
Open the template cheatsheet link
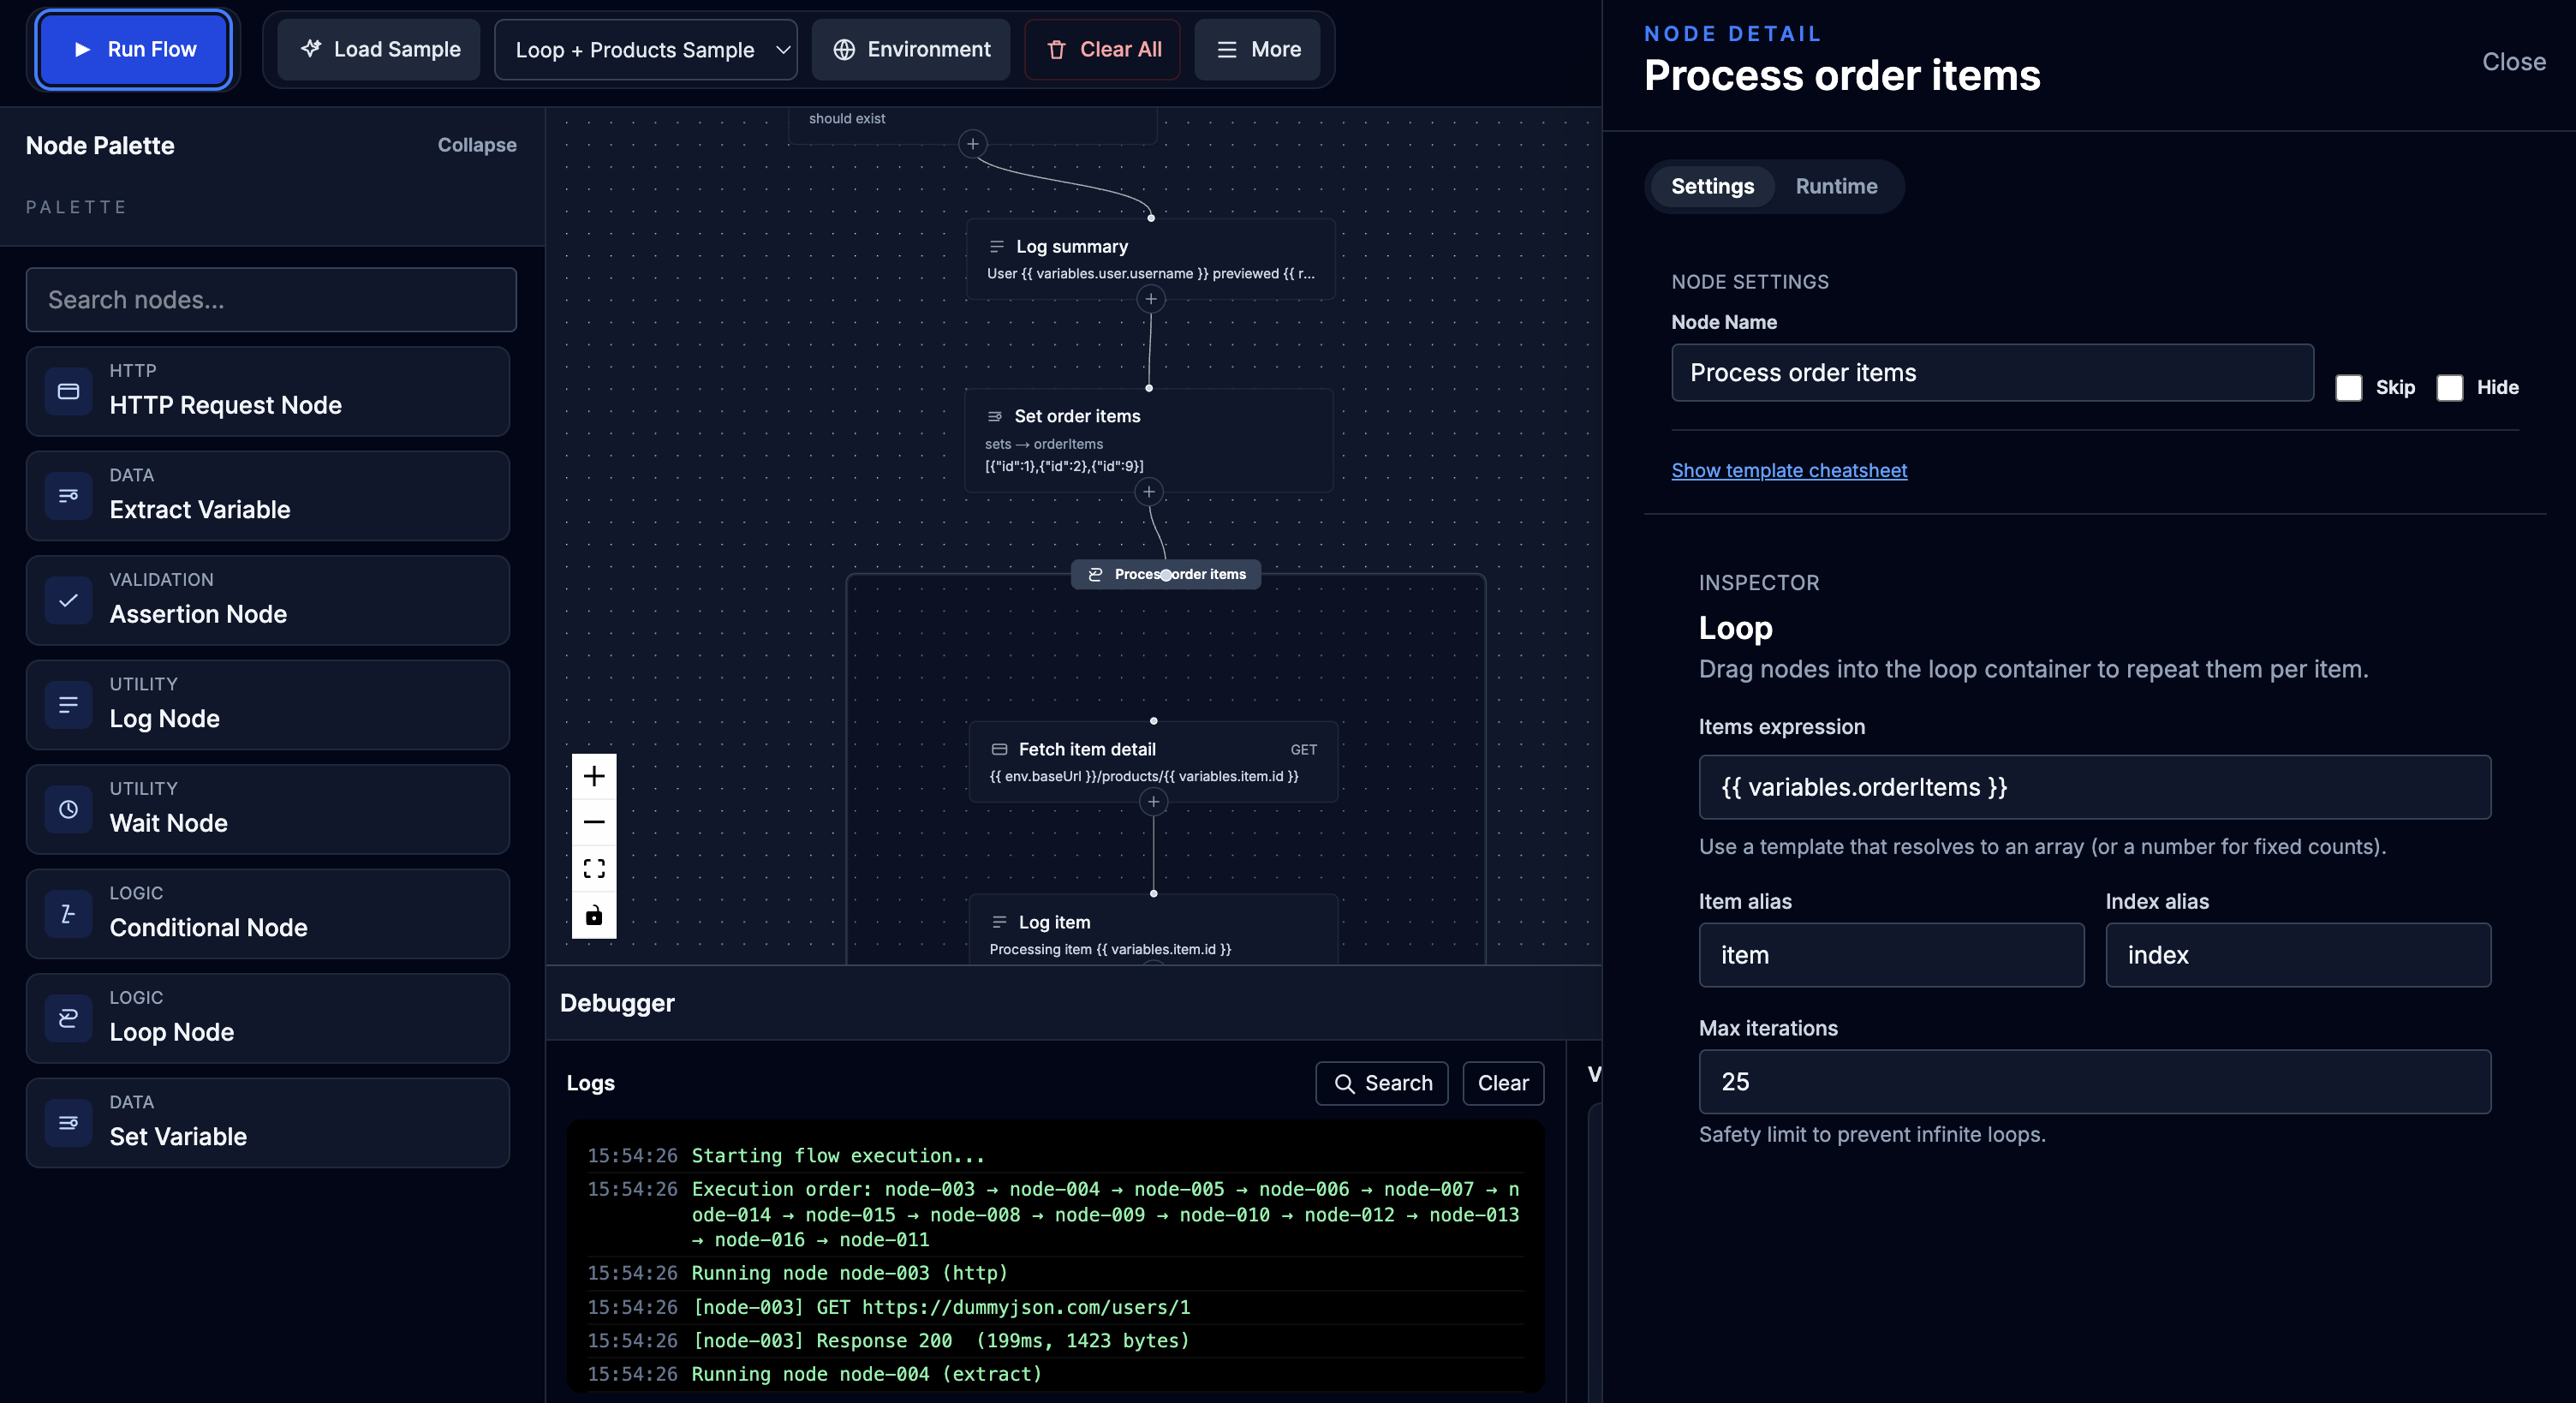click(1789, 470)
